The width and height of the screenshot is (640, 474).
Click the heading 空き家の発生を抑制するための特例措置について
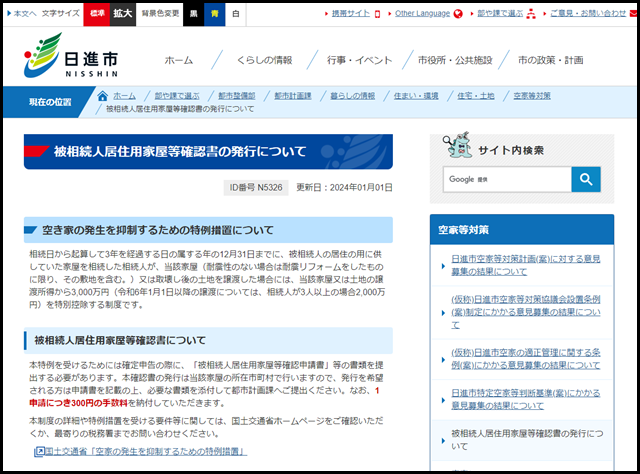tap(158, 230)
